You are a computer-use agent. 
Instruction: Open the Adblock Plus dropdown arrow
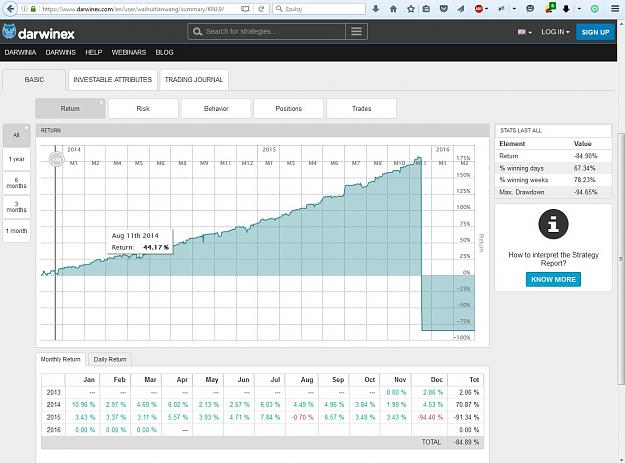click(x=486, y=9)
